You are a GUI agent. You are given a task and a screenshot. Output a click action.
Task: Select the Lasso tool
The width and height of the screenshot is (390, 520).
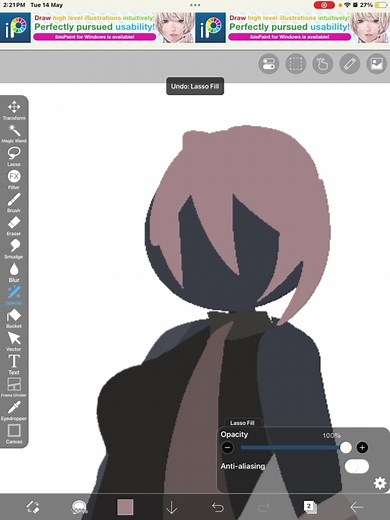14,156
